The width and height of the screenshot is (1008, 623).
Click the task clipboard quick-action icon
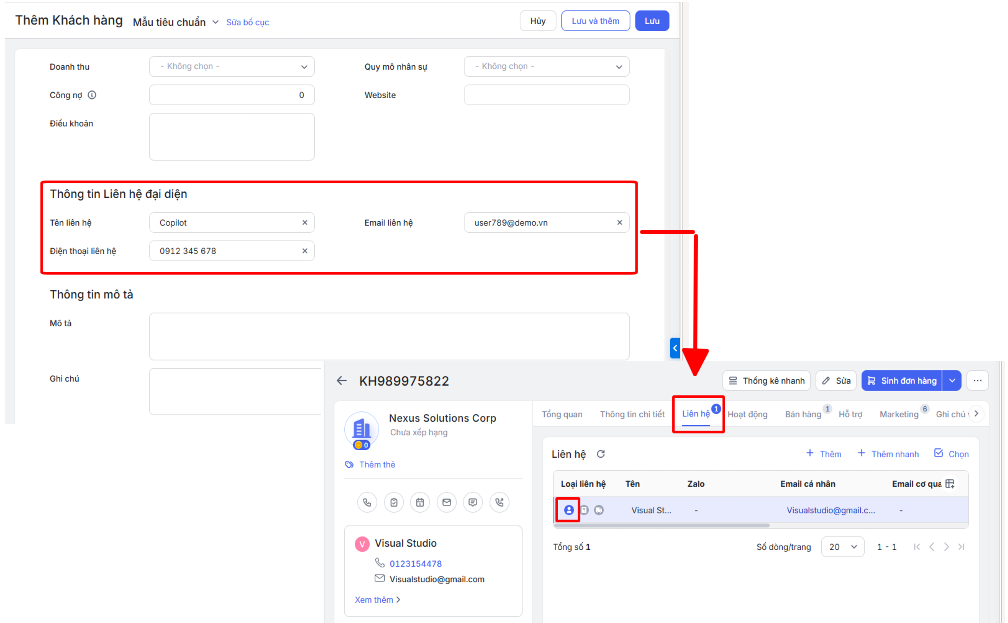pyautogui.click(x=394, y=503)
